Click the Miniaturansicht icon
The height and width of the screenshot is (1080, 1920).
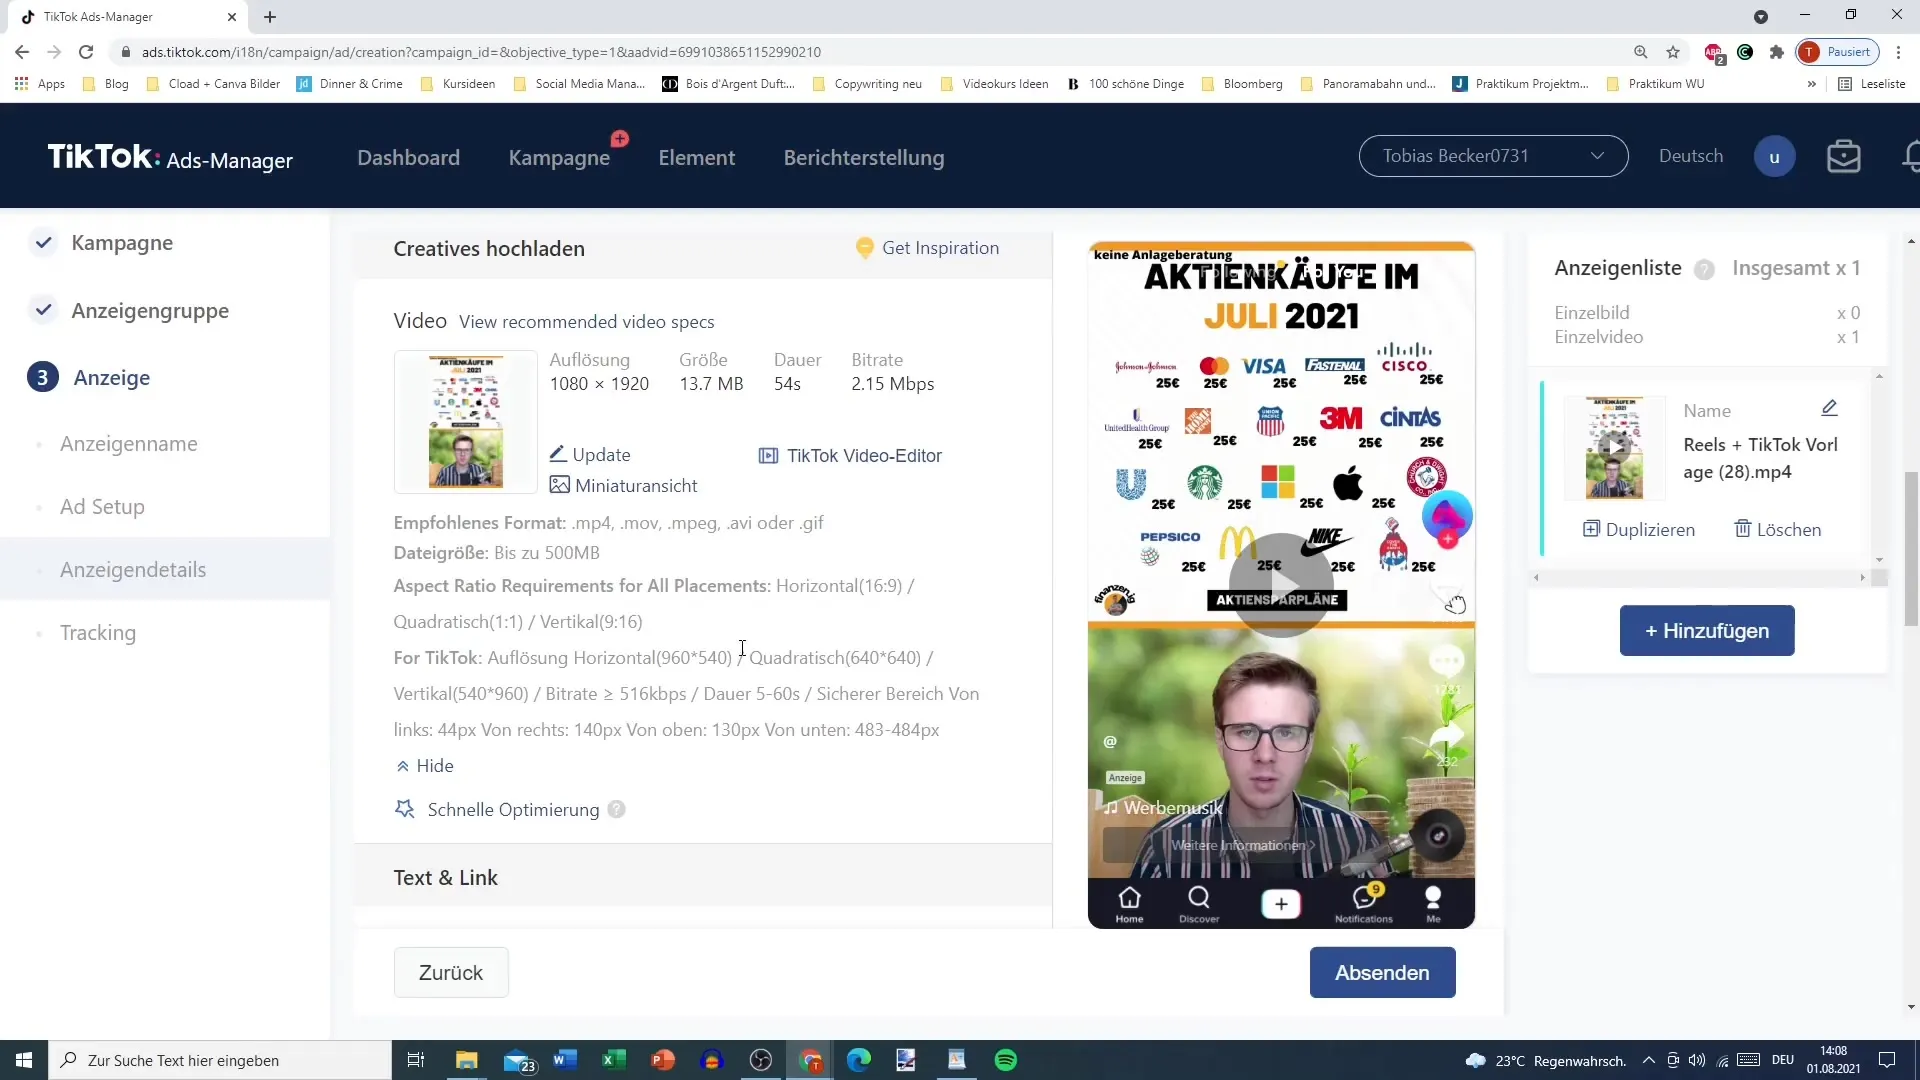pyautogui.click(x=559, y=484)
